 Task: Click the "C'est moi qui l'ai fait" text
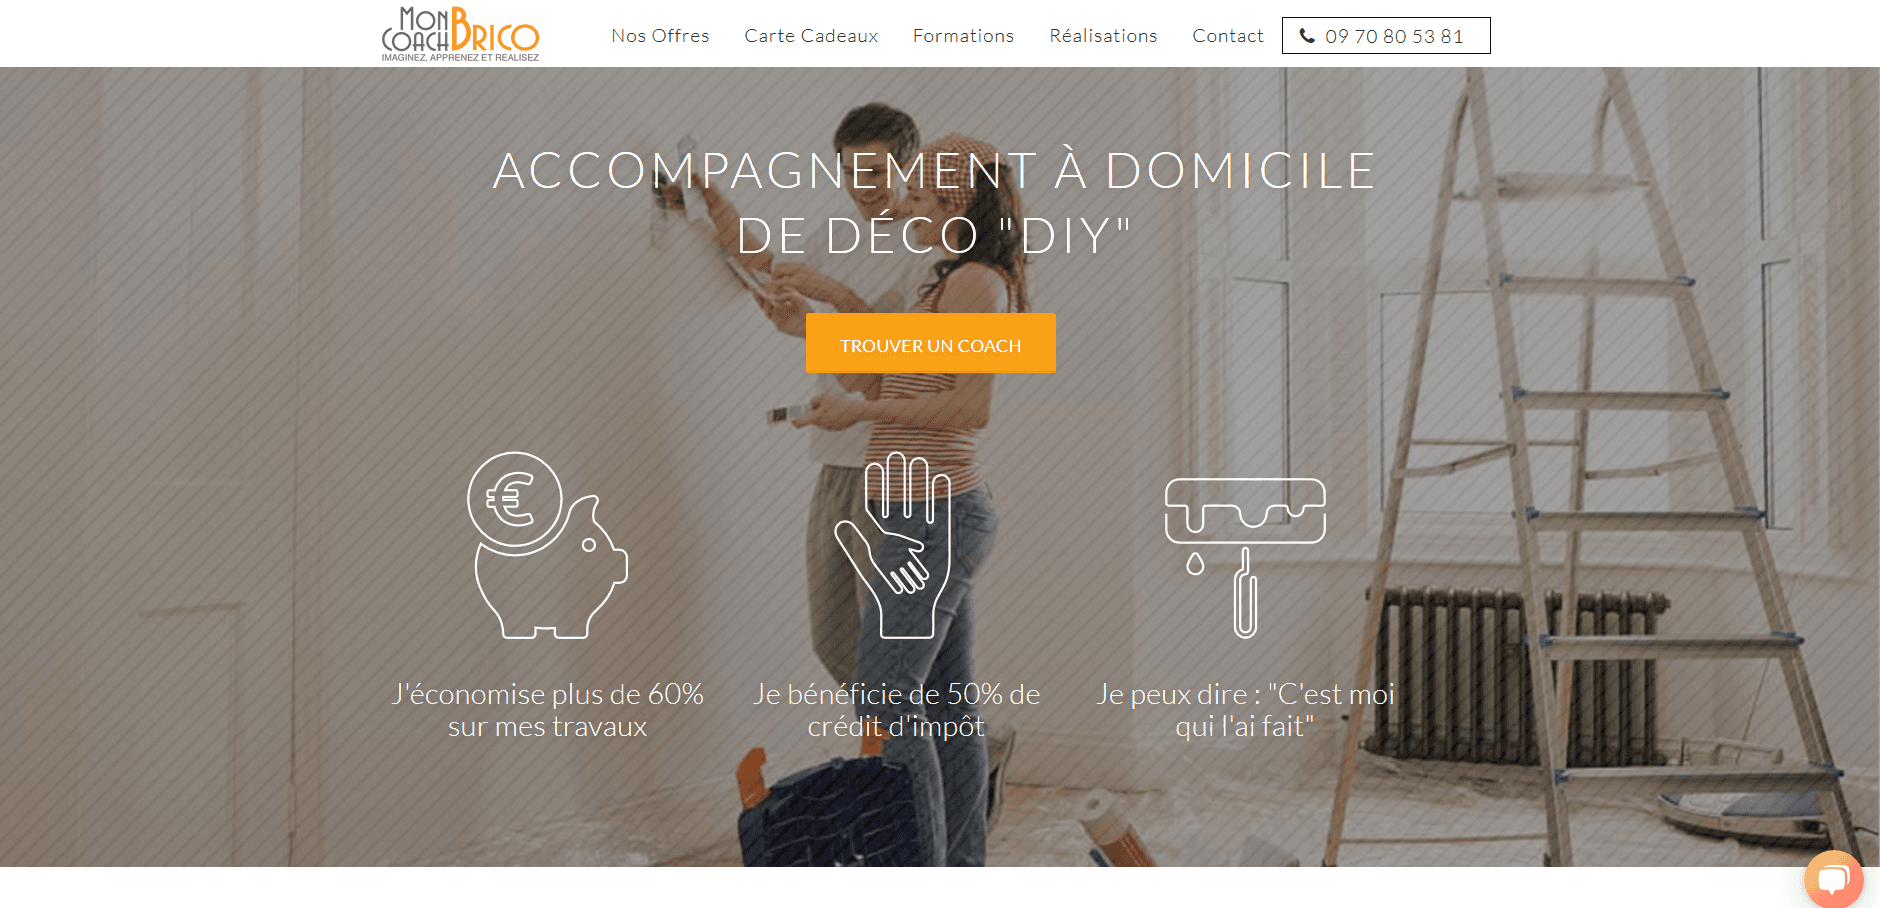pyautogui.click(x=1245, y=710)
